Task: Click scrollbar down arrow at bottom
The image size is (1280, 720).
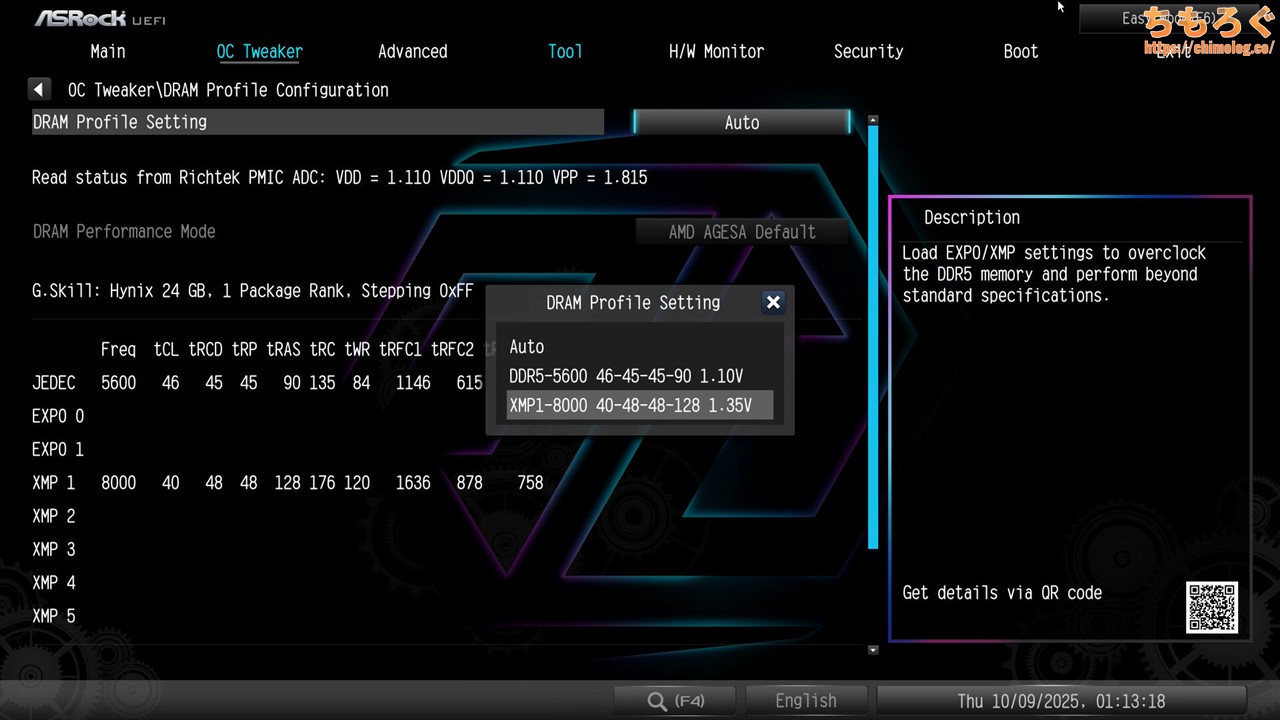Action: pos(873,649)
